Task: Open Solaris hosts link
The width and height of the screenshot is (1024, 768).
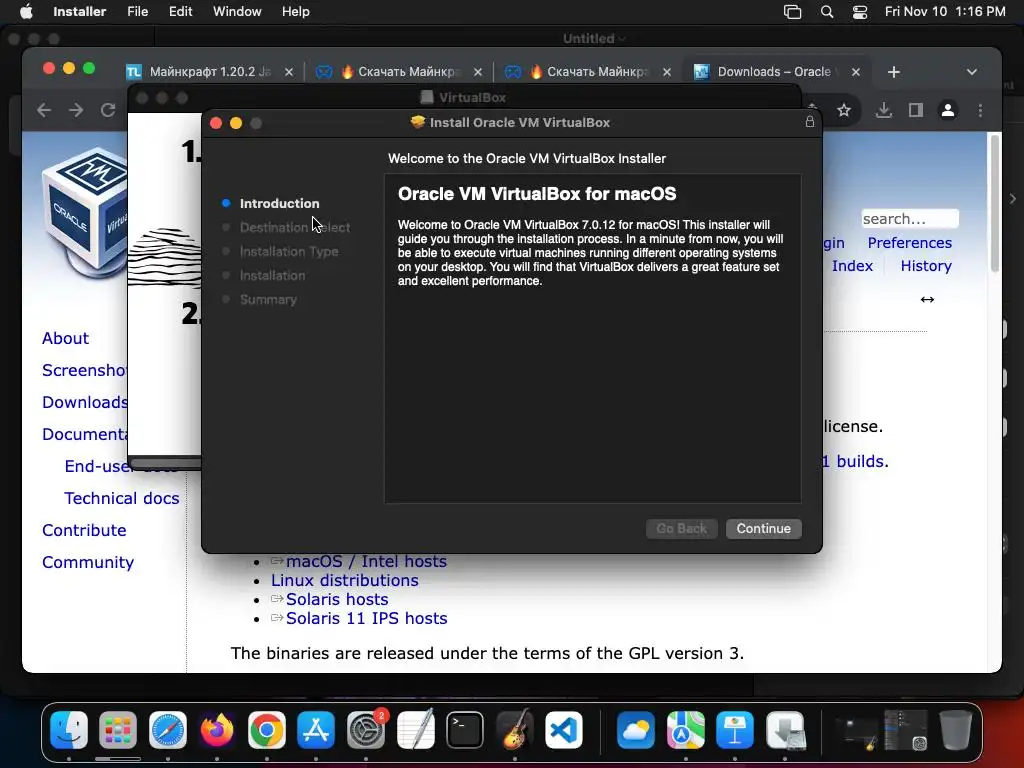Action: pos(337,600)
